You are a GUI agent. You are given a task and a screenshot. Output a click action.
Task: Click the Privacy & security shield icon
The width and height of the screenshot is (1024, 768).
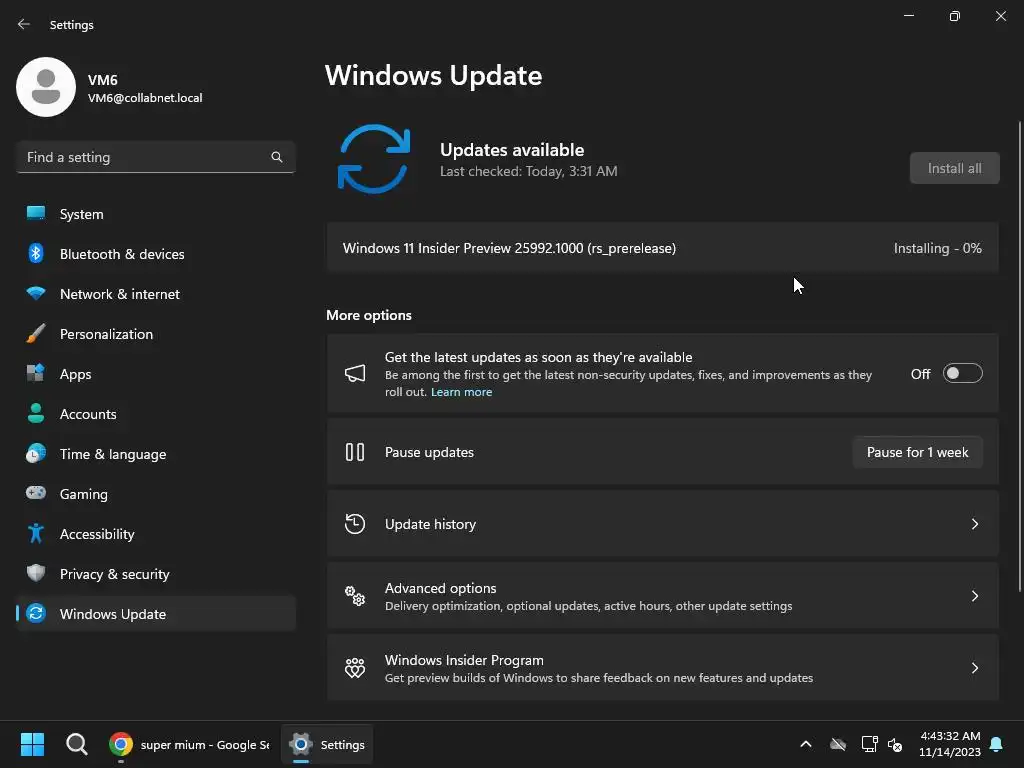point(36,573)
